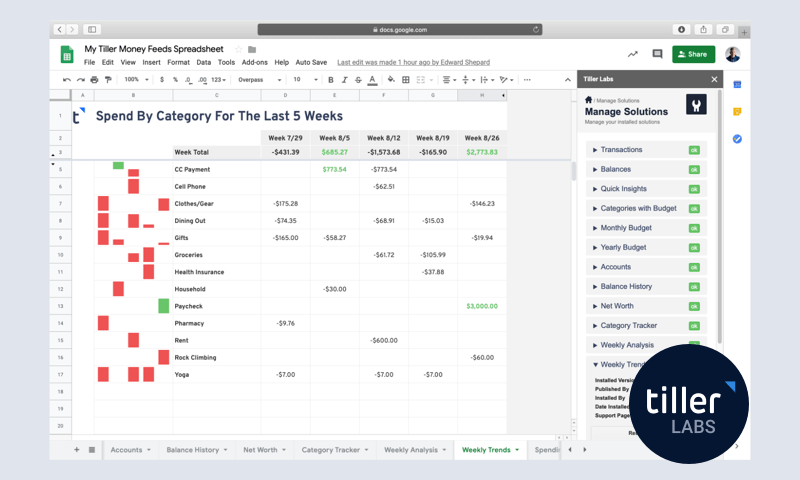Expand the Category Tracker solution
Screen dimensions: 800x480
click(x=646, y=325)
